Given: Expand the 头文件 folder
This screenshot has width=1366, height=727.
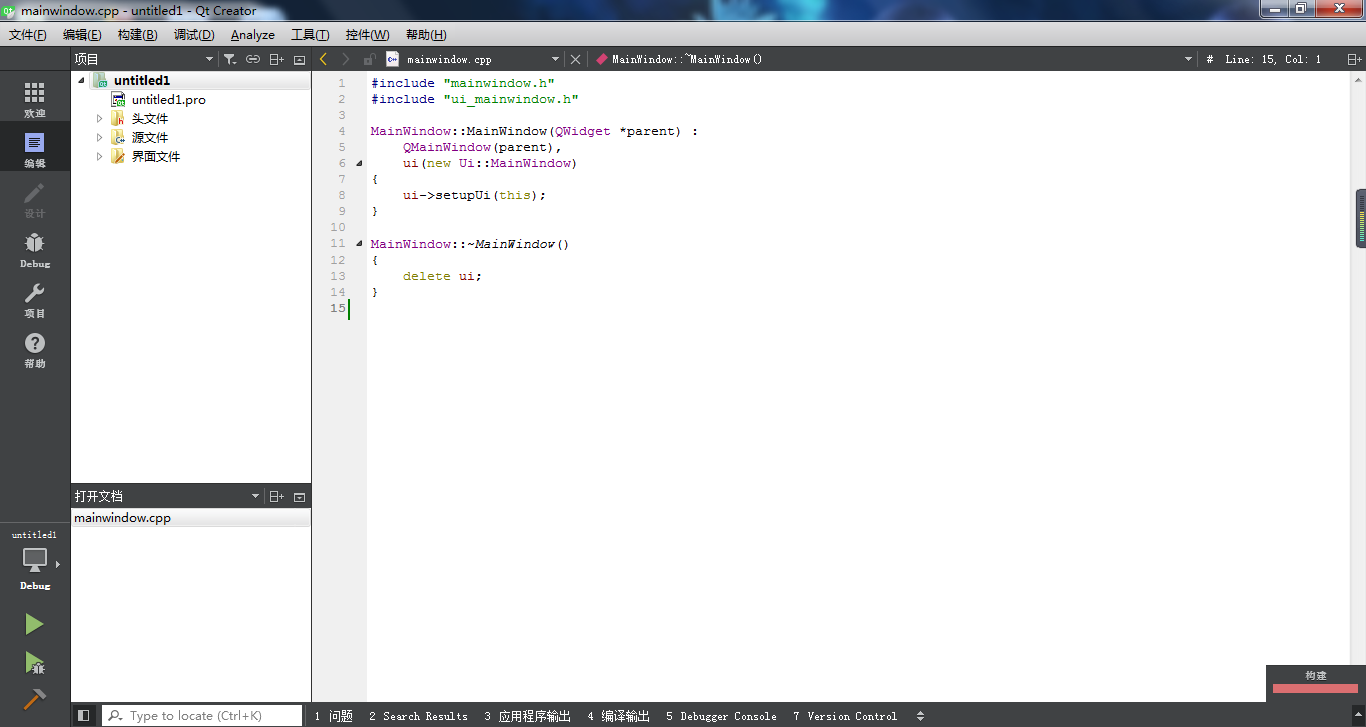Looking at the screenshot, I should tap(99, 118).
